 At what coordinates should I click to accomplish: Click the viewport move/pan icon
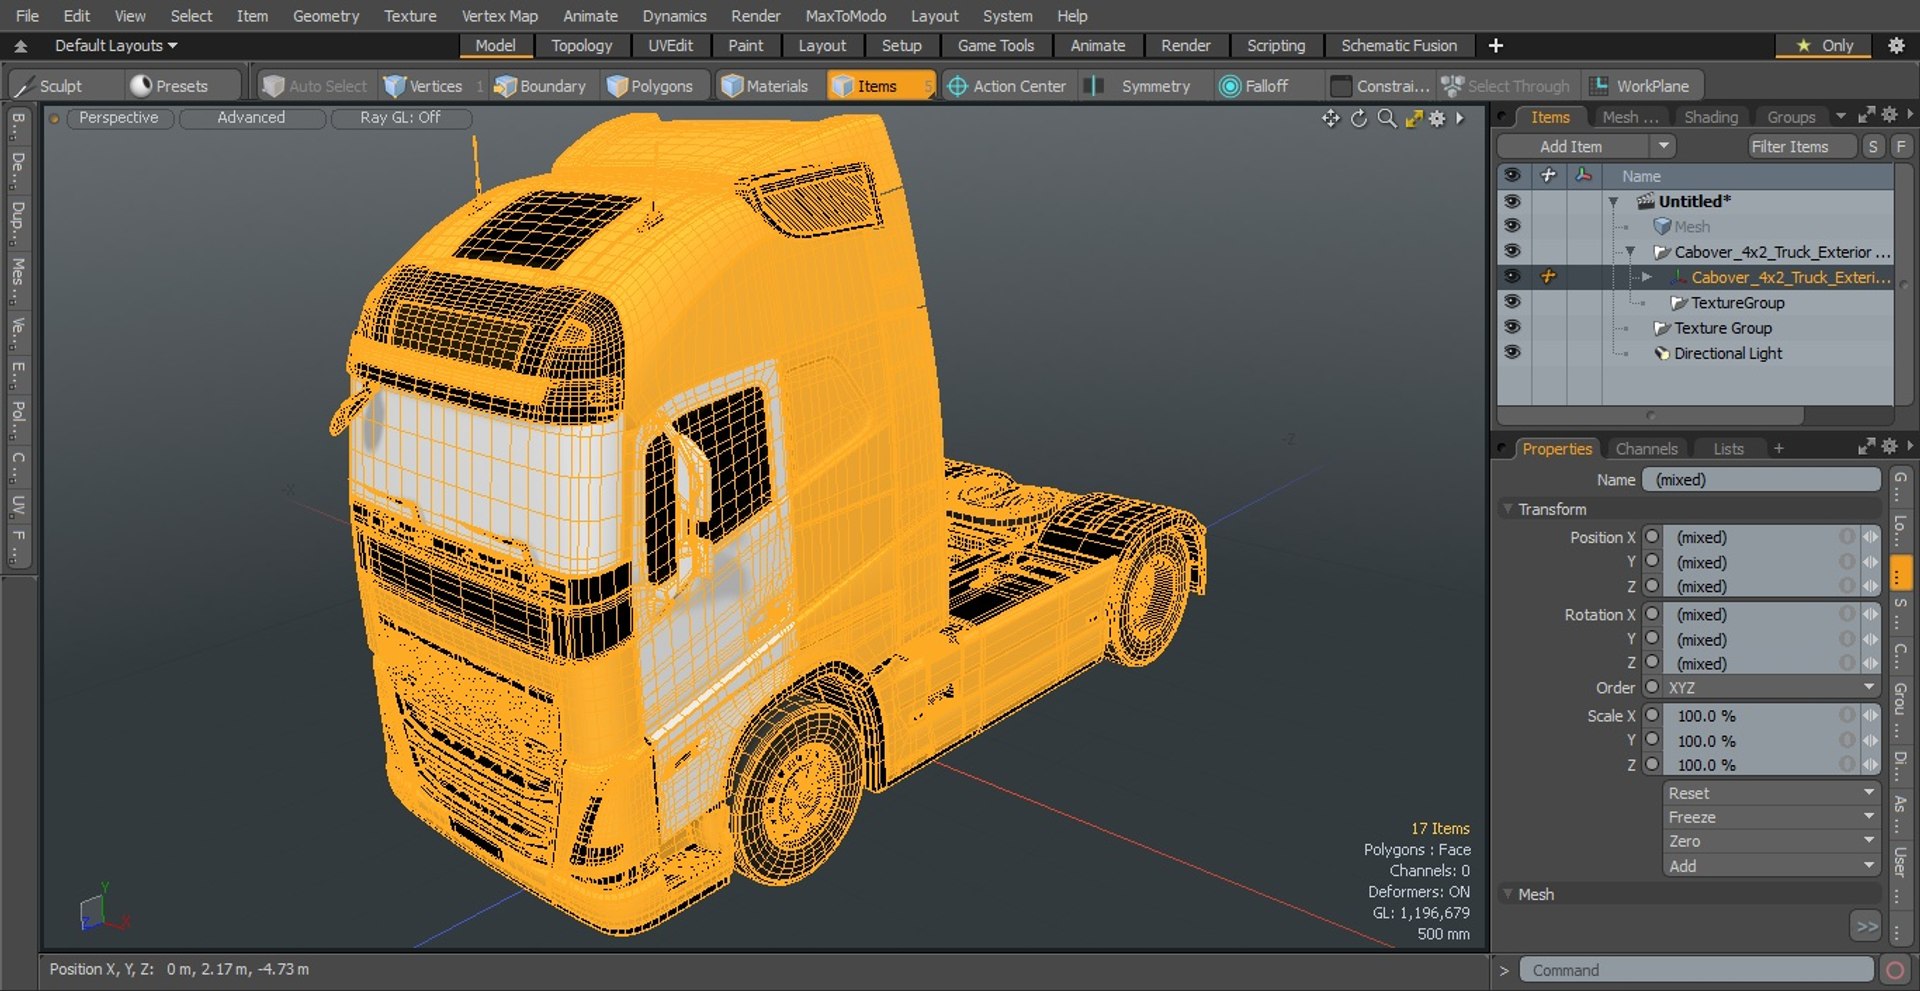(1330, 119)
